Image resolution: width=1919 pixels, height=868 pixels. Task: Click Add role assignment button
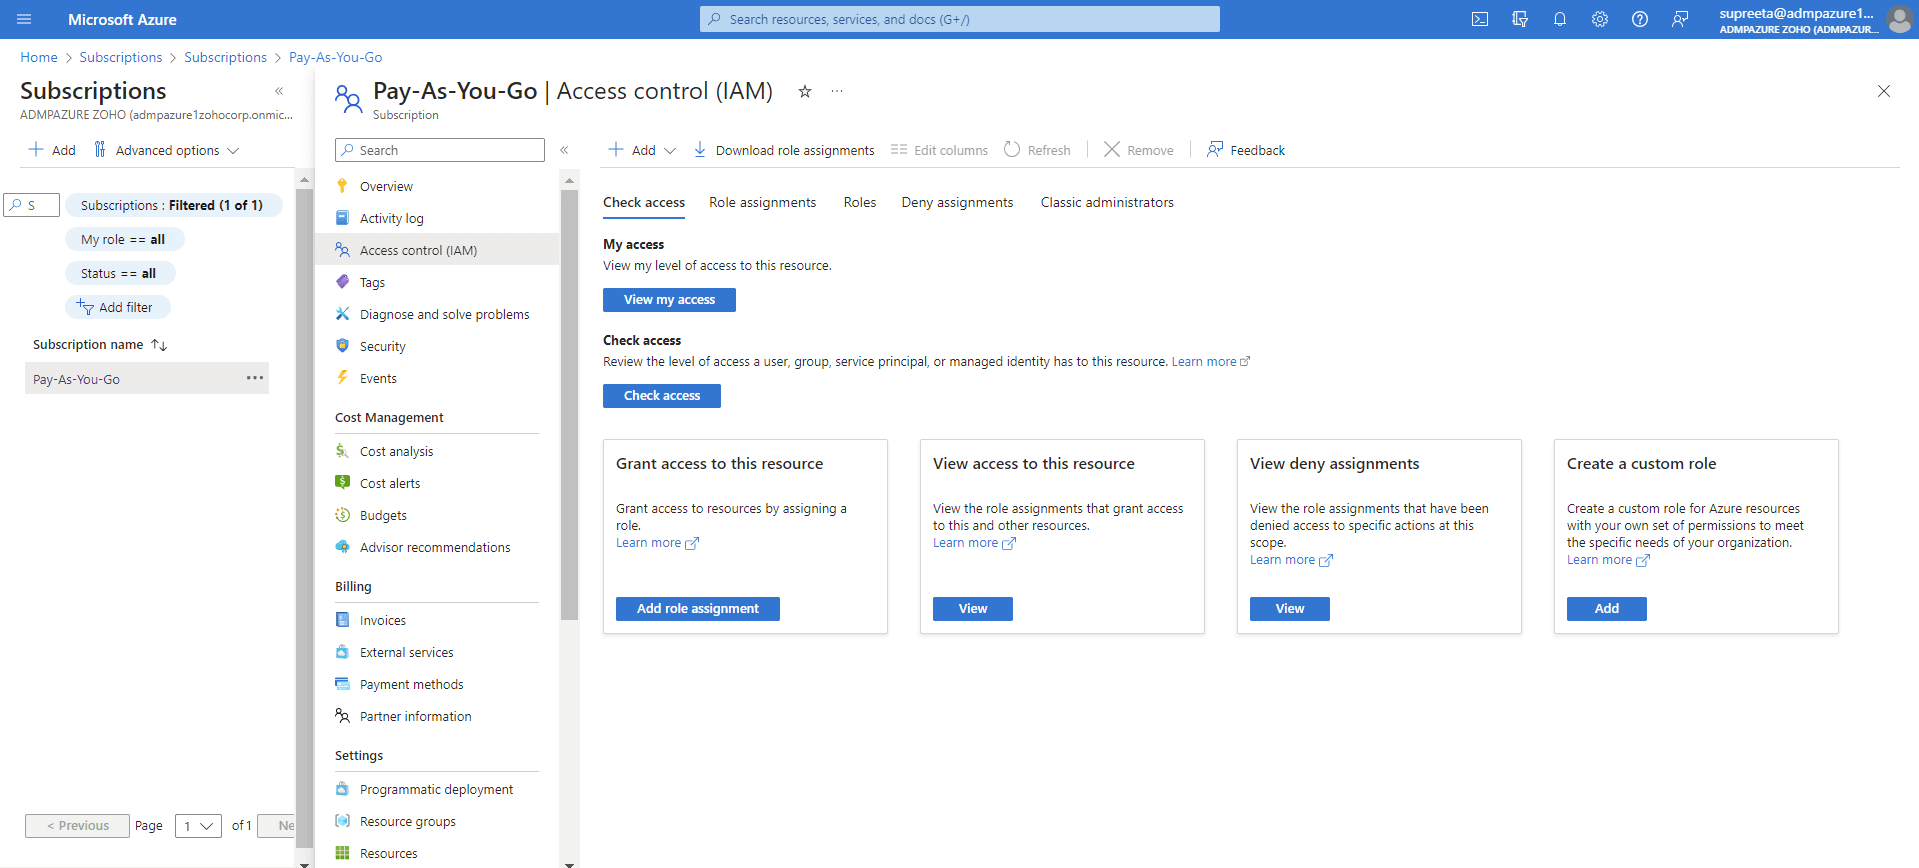click(x=698, y=609)
